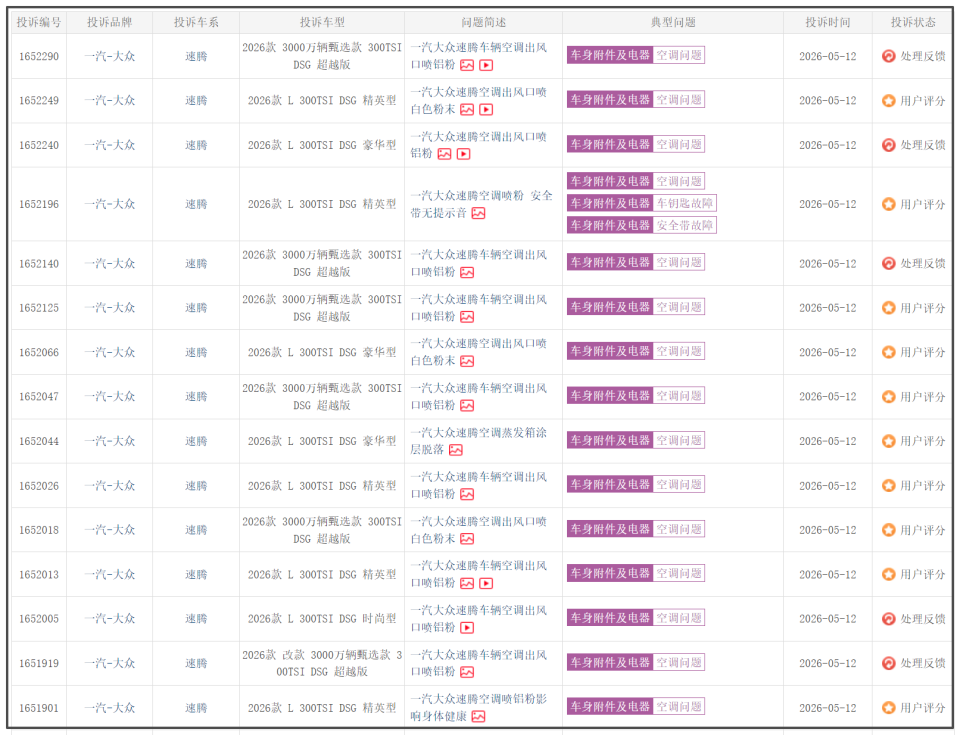Open image icon in complaint 1652066 row
This screenshot has width=960, height=735.
(467, 361)
